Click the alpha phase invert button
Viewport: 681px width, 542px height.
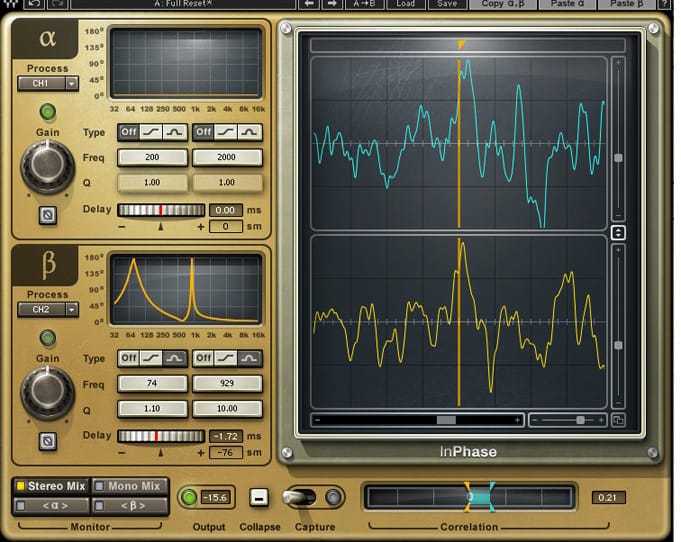pos(47,214)
